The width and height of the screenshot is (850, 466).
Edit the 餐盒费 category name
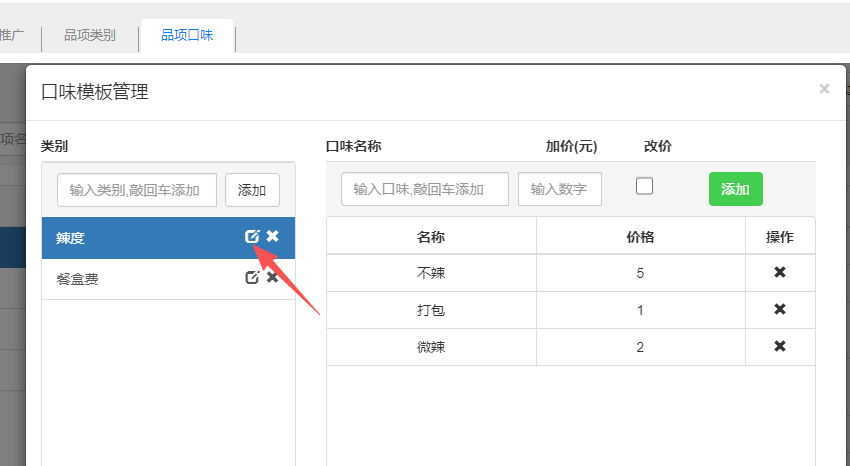(252, 277)
